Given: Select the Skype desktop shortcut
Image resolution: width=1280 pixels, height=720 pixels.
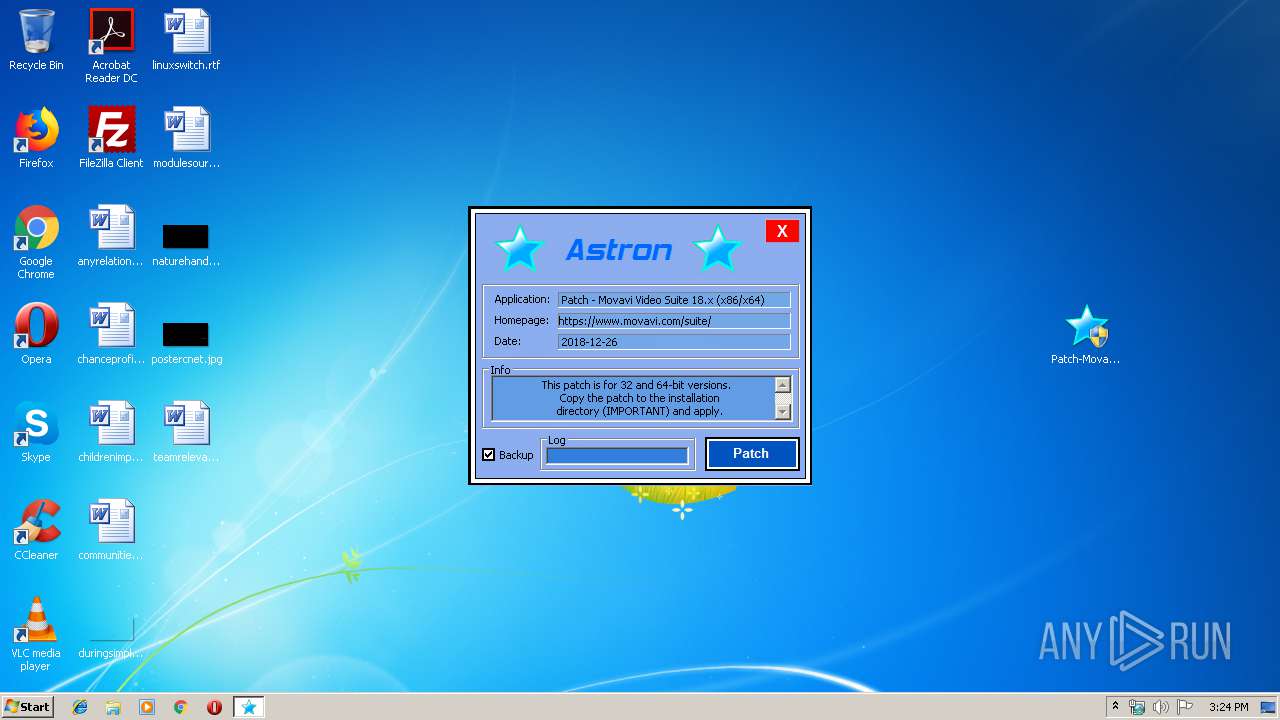Looking at the screenshot, I should [x=36, y=432].
